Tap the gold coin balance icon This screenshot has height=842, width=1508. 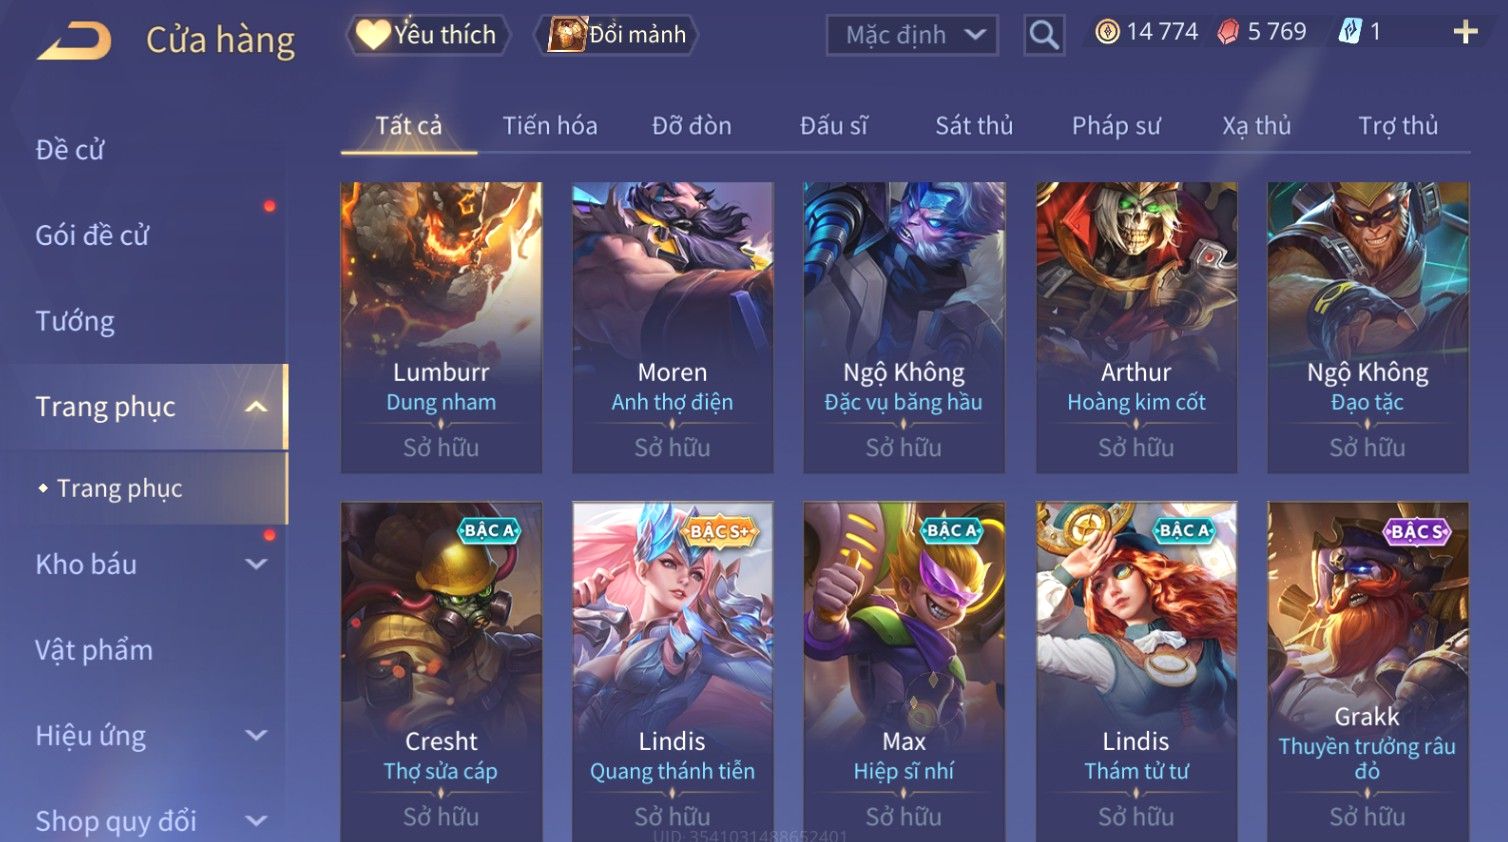point(1107,32)
